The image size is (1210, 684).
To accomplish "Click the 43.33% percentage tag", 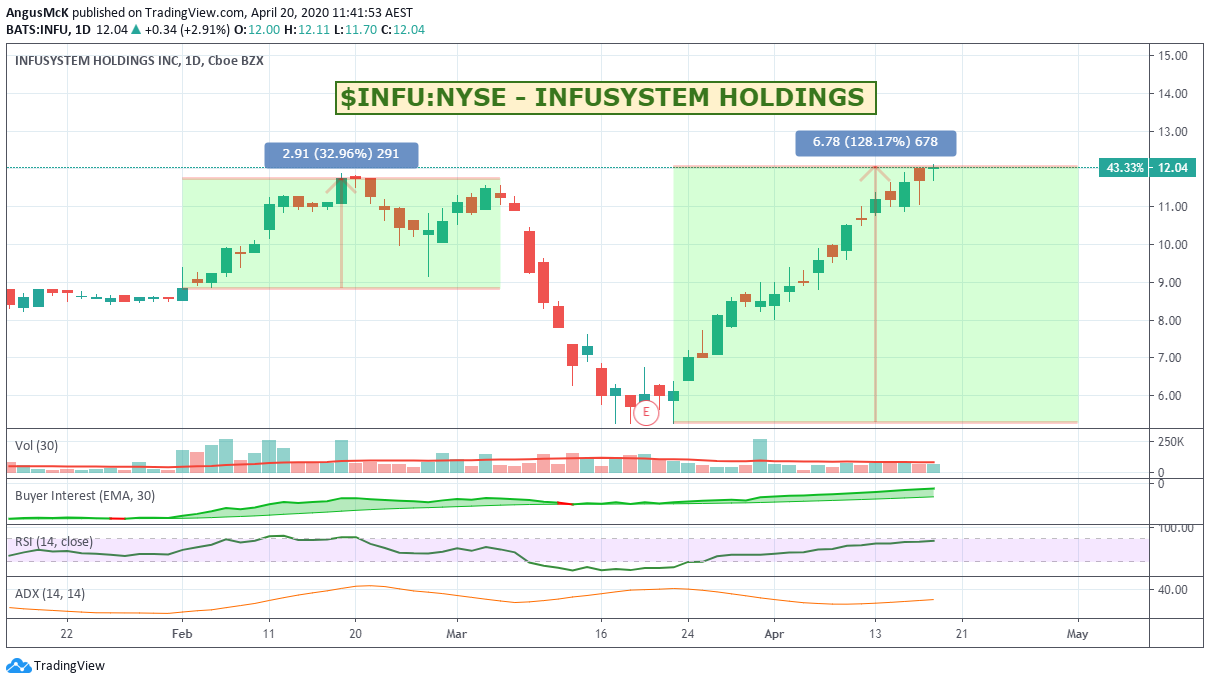I will [1125, 168].
